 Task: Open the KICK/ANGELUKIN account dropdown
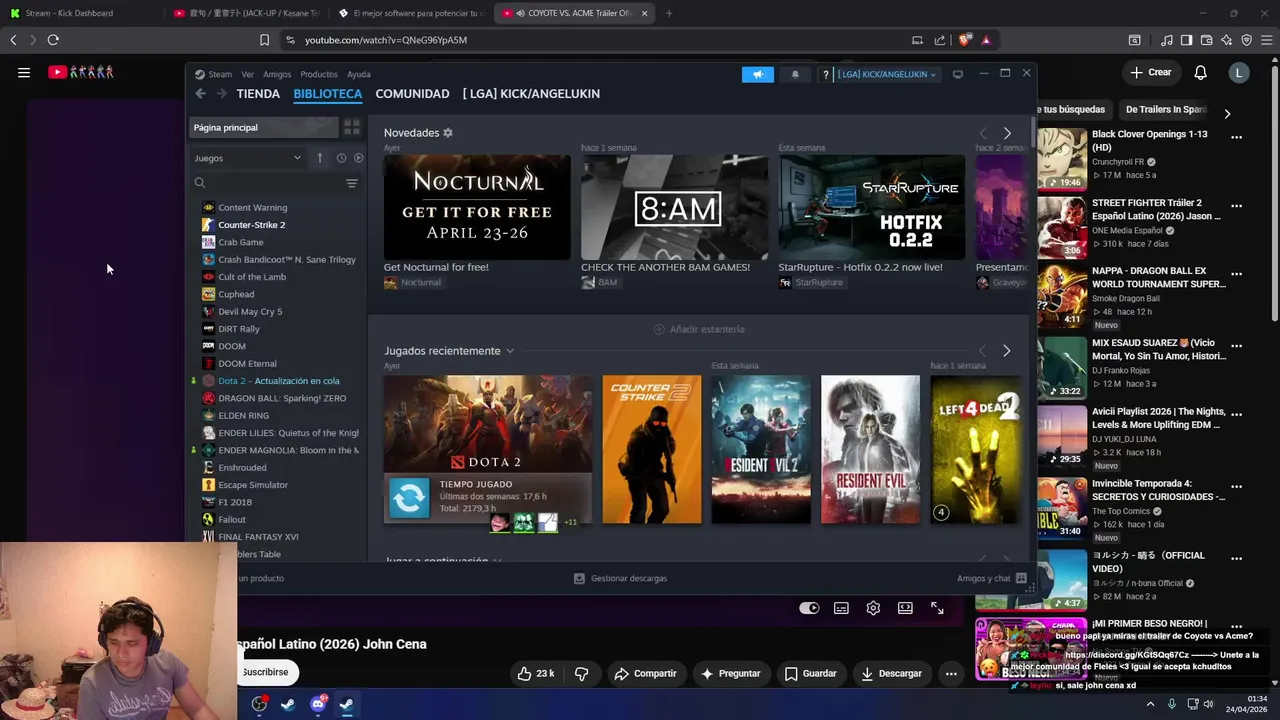click(x=887, y=74)
